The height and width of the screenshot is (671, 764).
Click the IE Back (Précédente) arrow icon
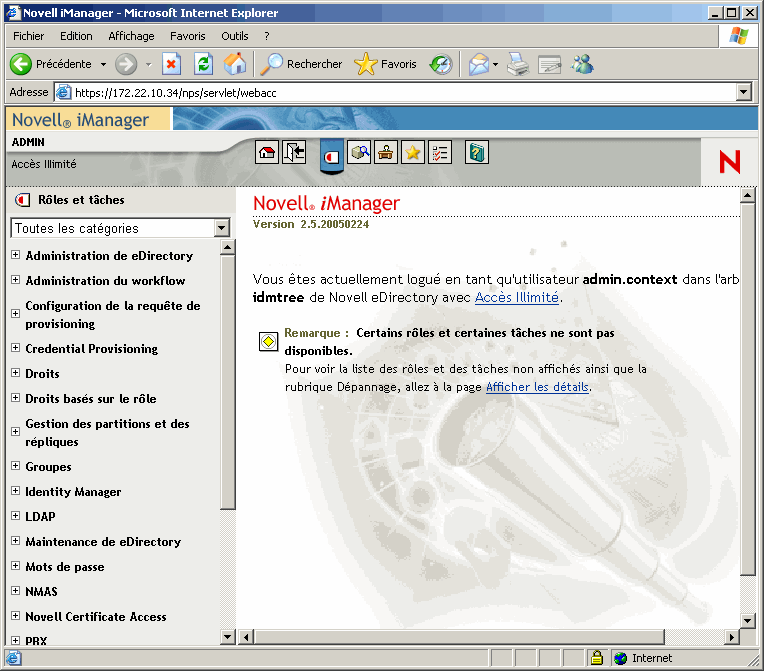[x=21, y=64]
